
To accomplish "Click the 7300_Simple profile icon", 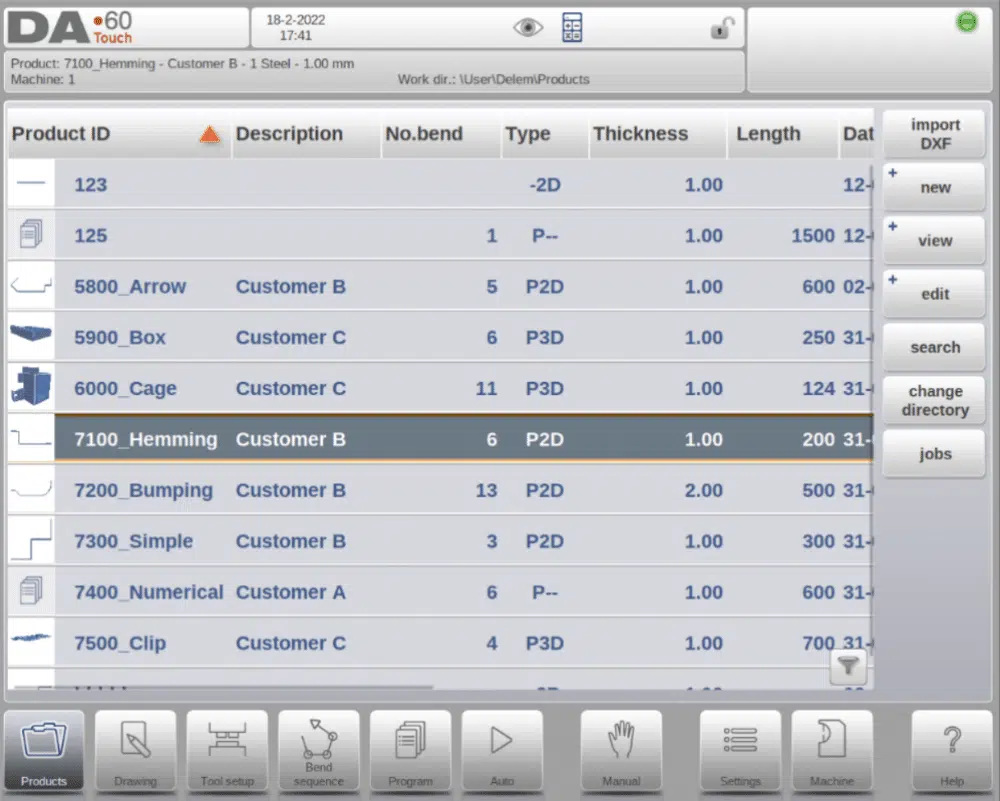I will tap(31, 540).
